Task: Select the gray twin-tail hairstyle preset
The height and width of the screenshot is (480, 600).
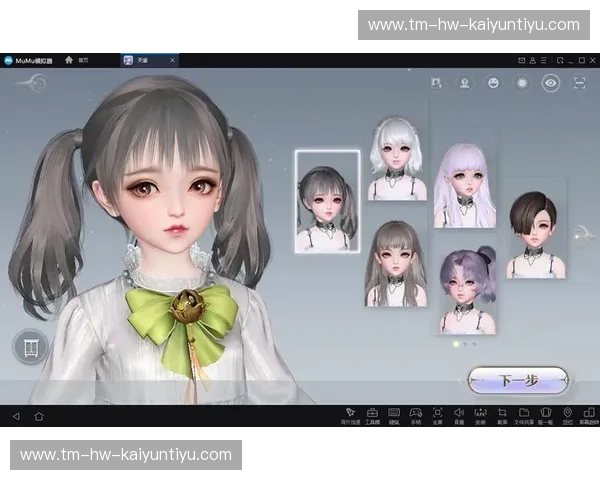Action: pos(328,201)
